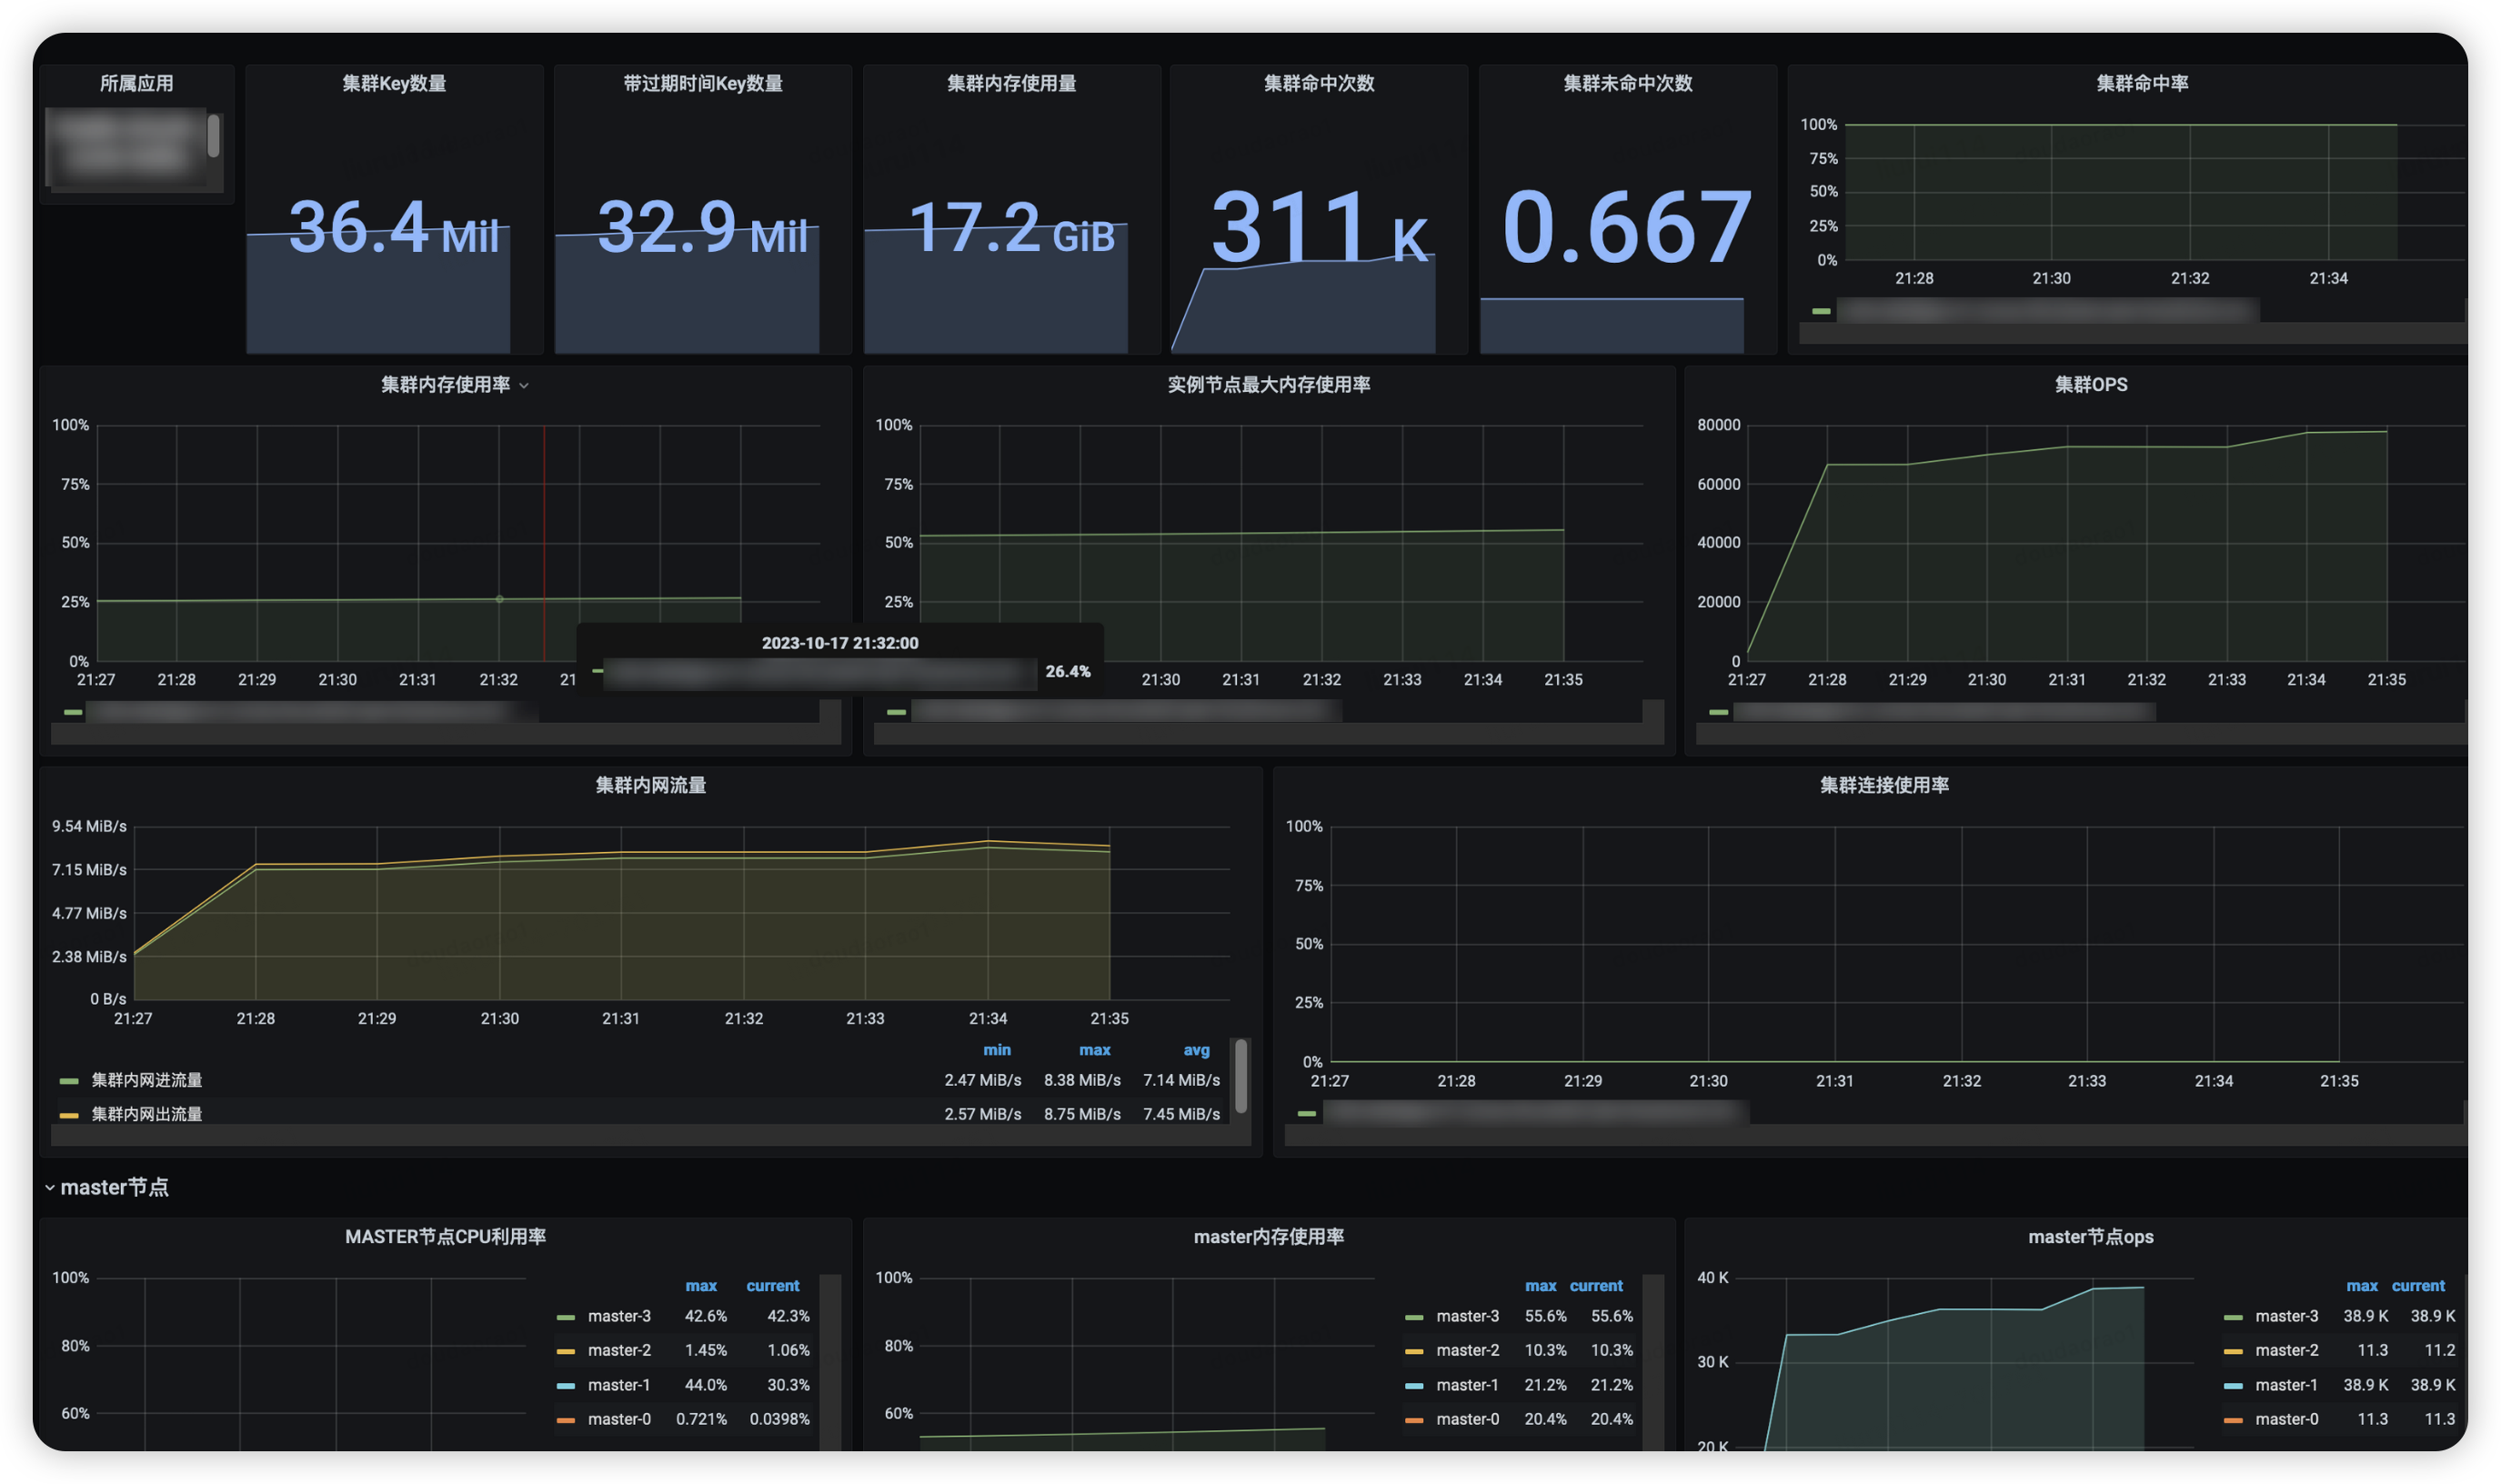Click green series marker under 集群OPS chart
The width and height of the screenshot is (2501, 1484).
tap(1718, 712)
